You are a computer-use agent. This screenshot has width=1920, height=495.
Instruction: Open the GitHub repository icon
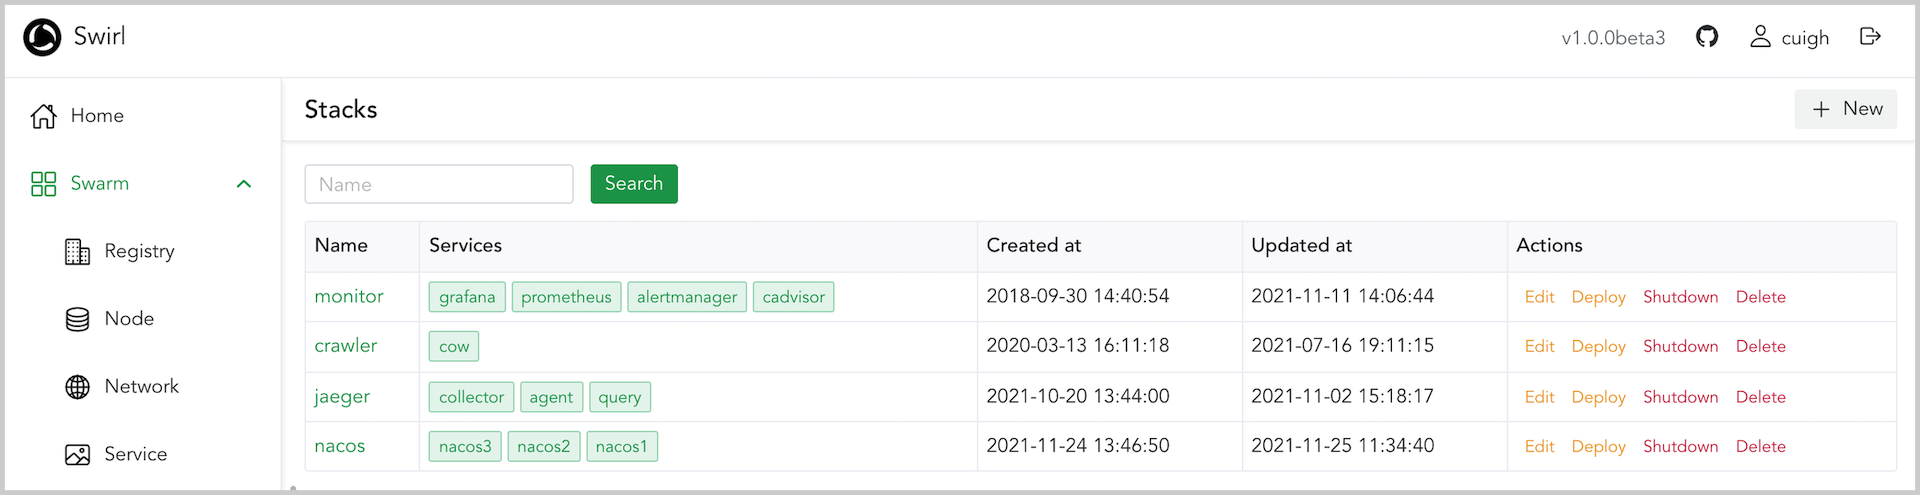click(x=1707, y=37)
